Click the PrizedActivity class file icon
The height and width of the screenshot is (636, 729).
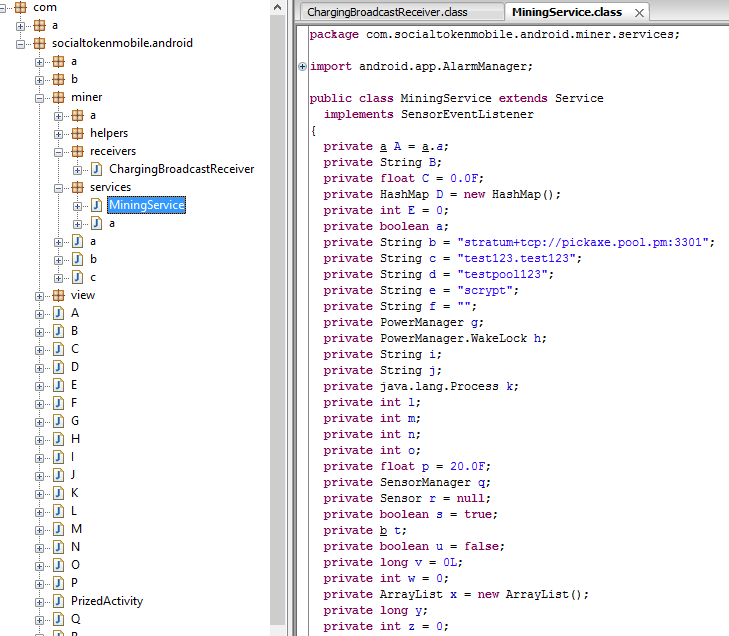tap(59, 601)
